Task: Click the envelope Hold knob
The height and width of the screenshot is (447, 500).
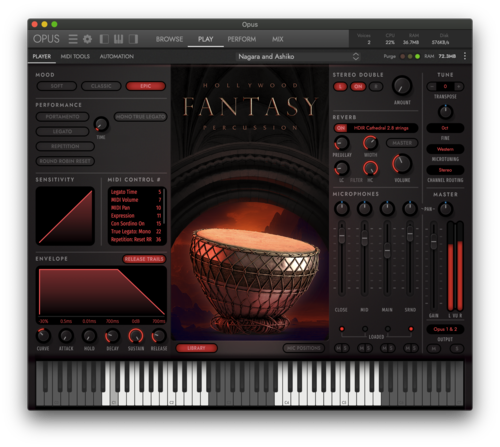Action: click(x=89, y=336)
